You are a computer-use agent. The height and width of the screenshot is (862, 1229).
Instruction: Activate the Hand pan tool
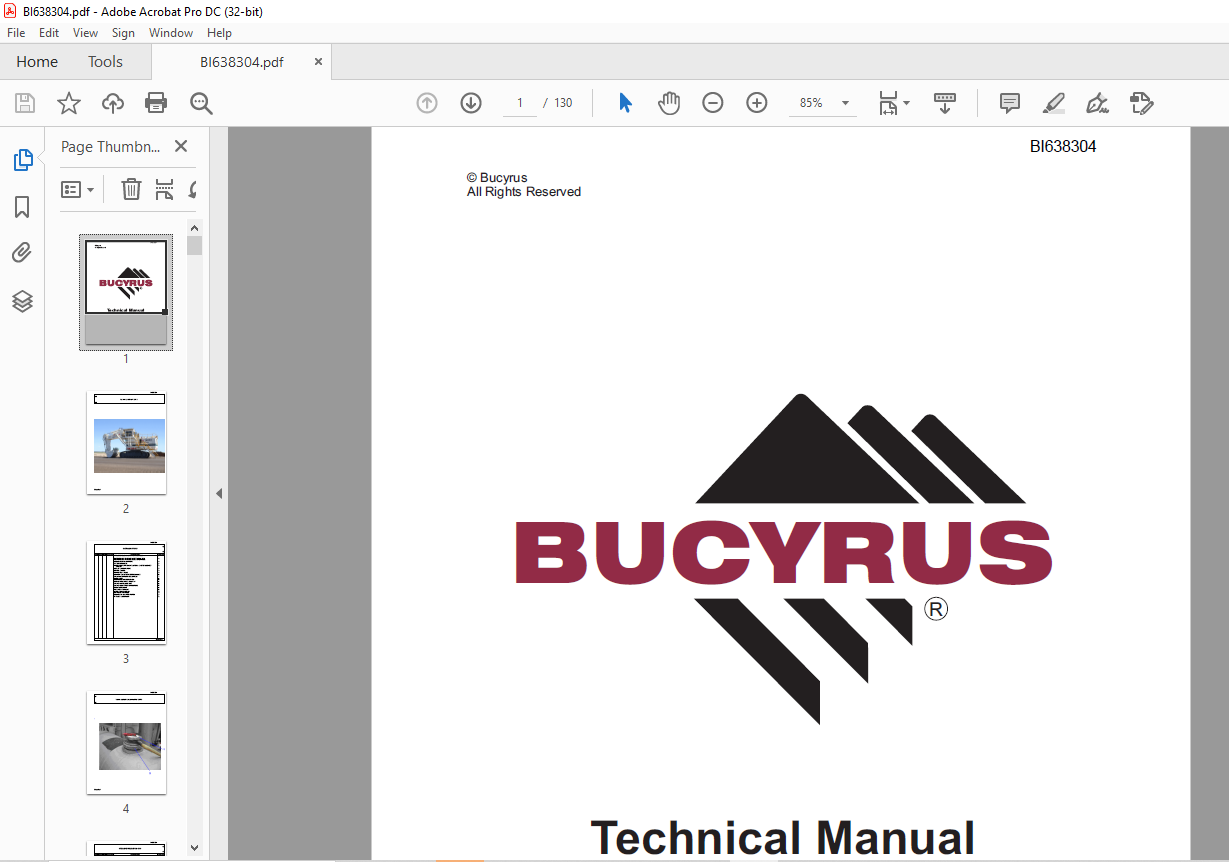point(669,103)
